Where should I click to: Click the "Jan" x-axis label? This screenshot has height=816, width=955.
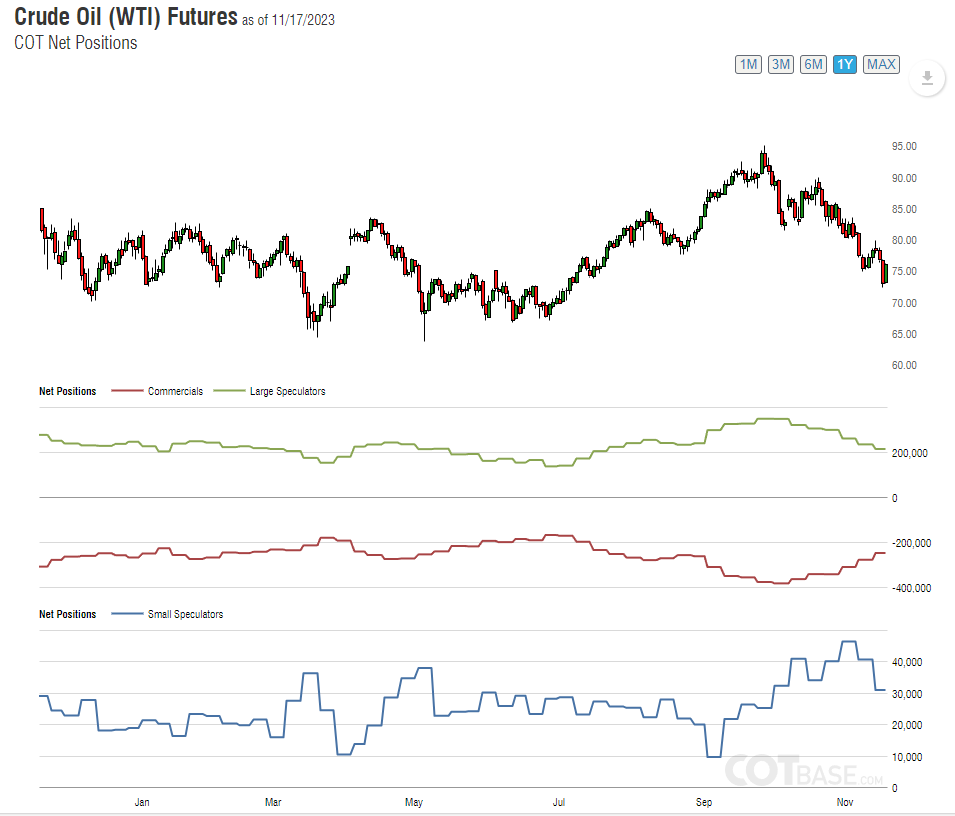[142, 801]
